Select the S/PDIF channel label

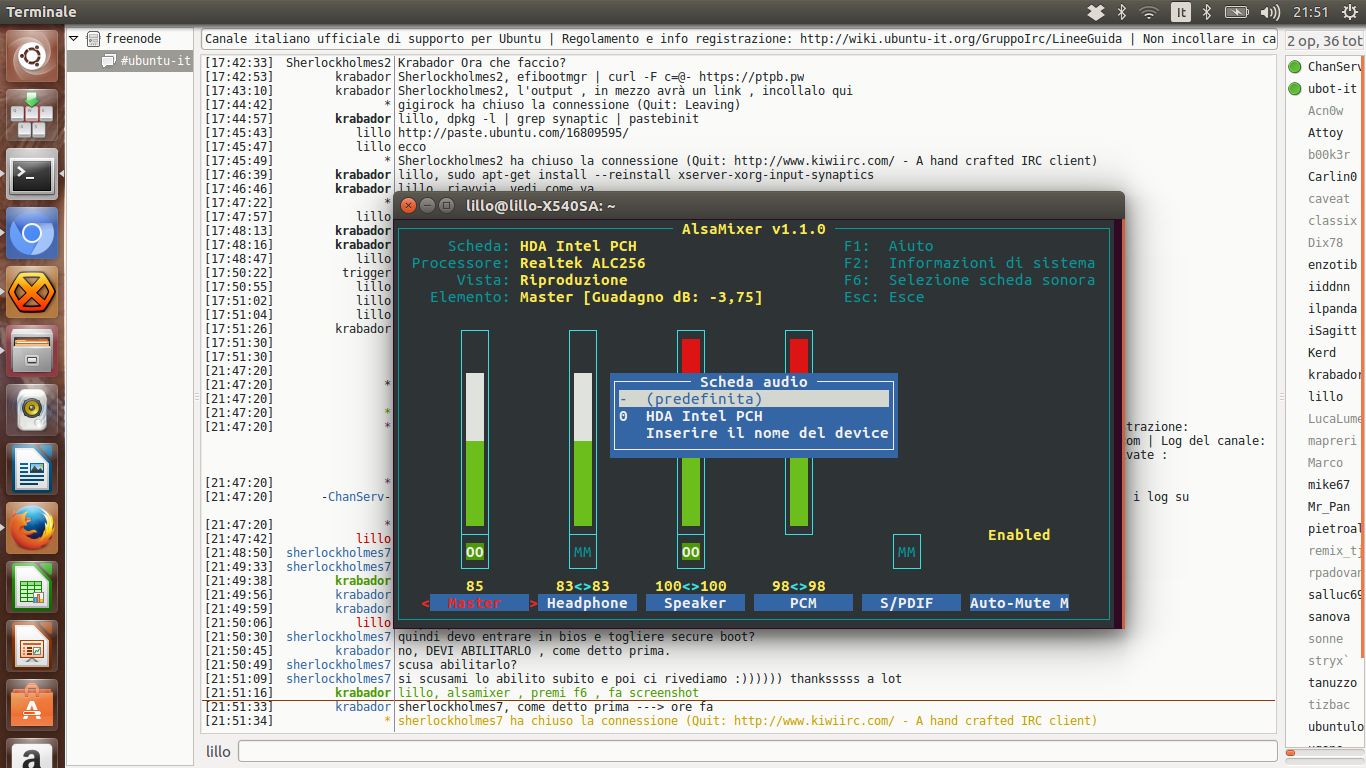pyautogui.click(x=911, y=603)
